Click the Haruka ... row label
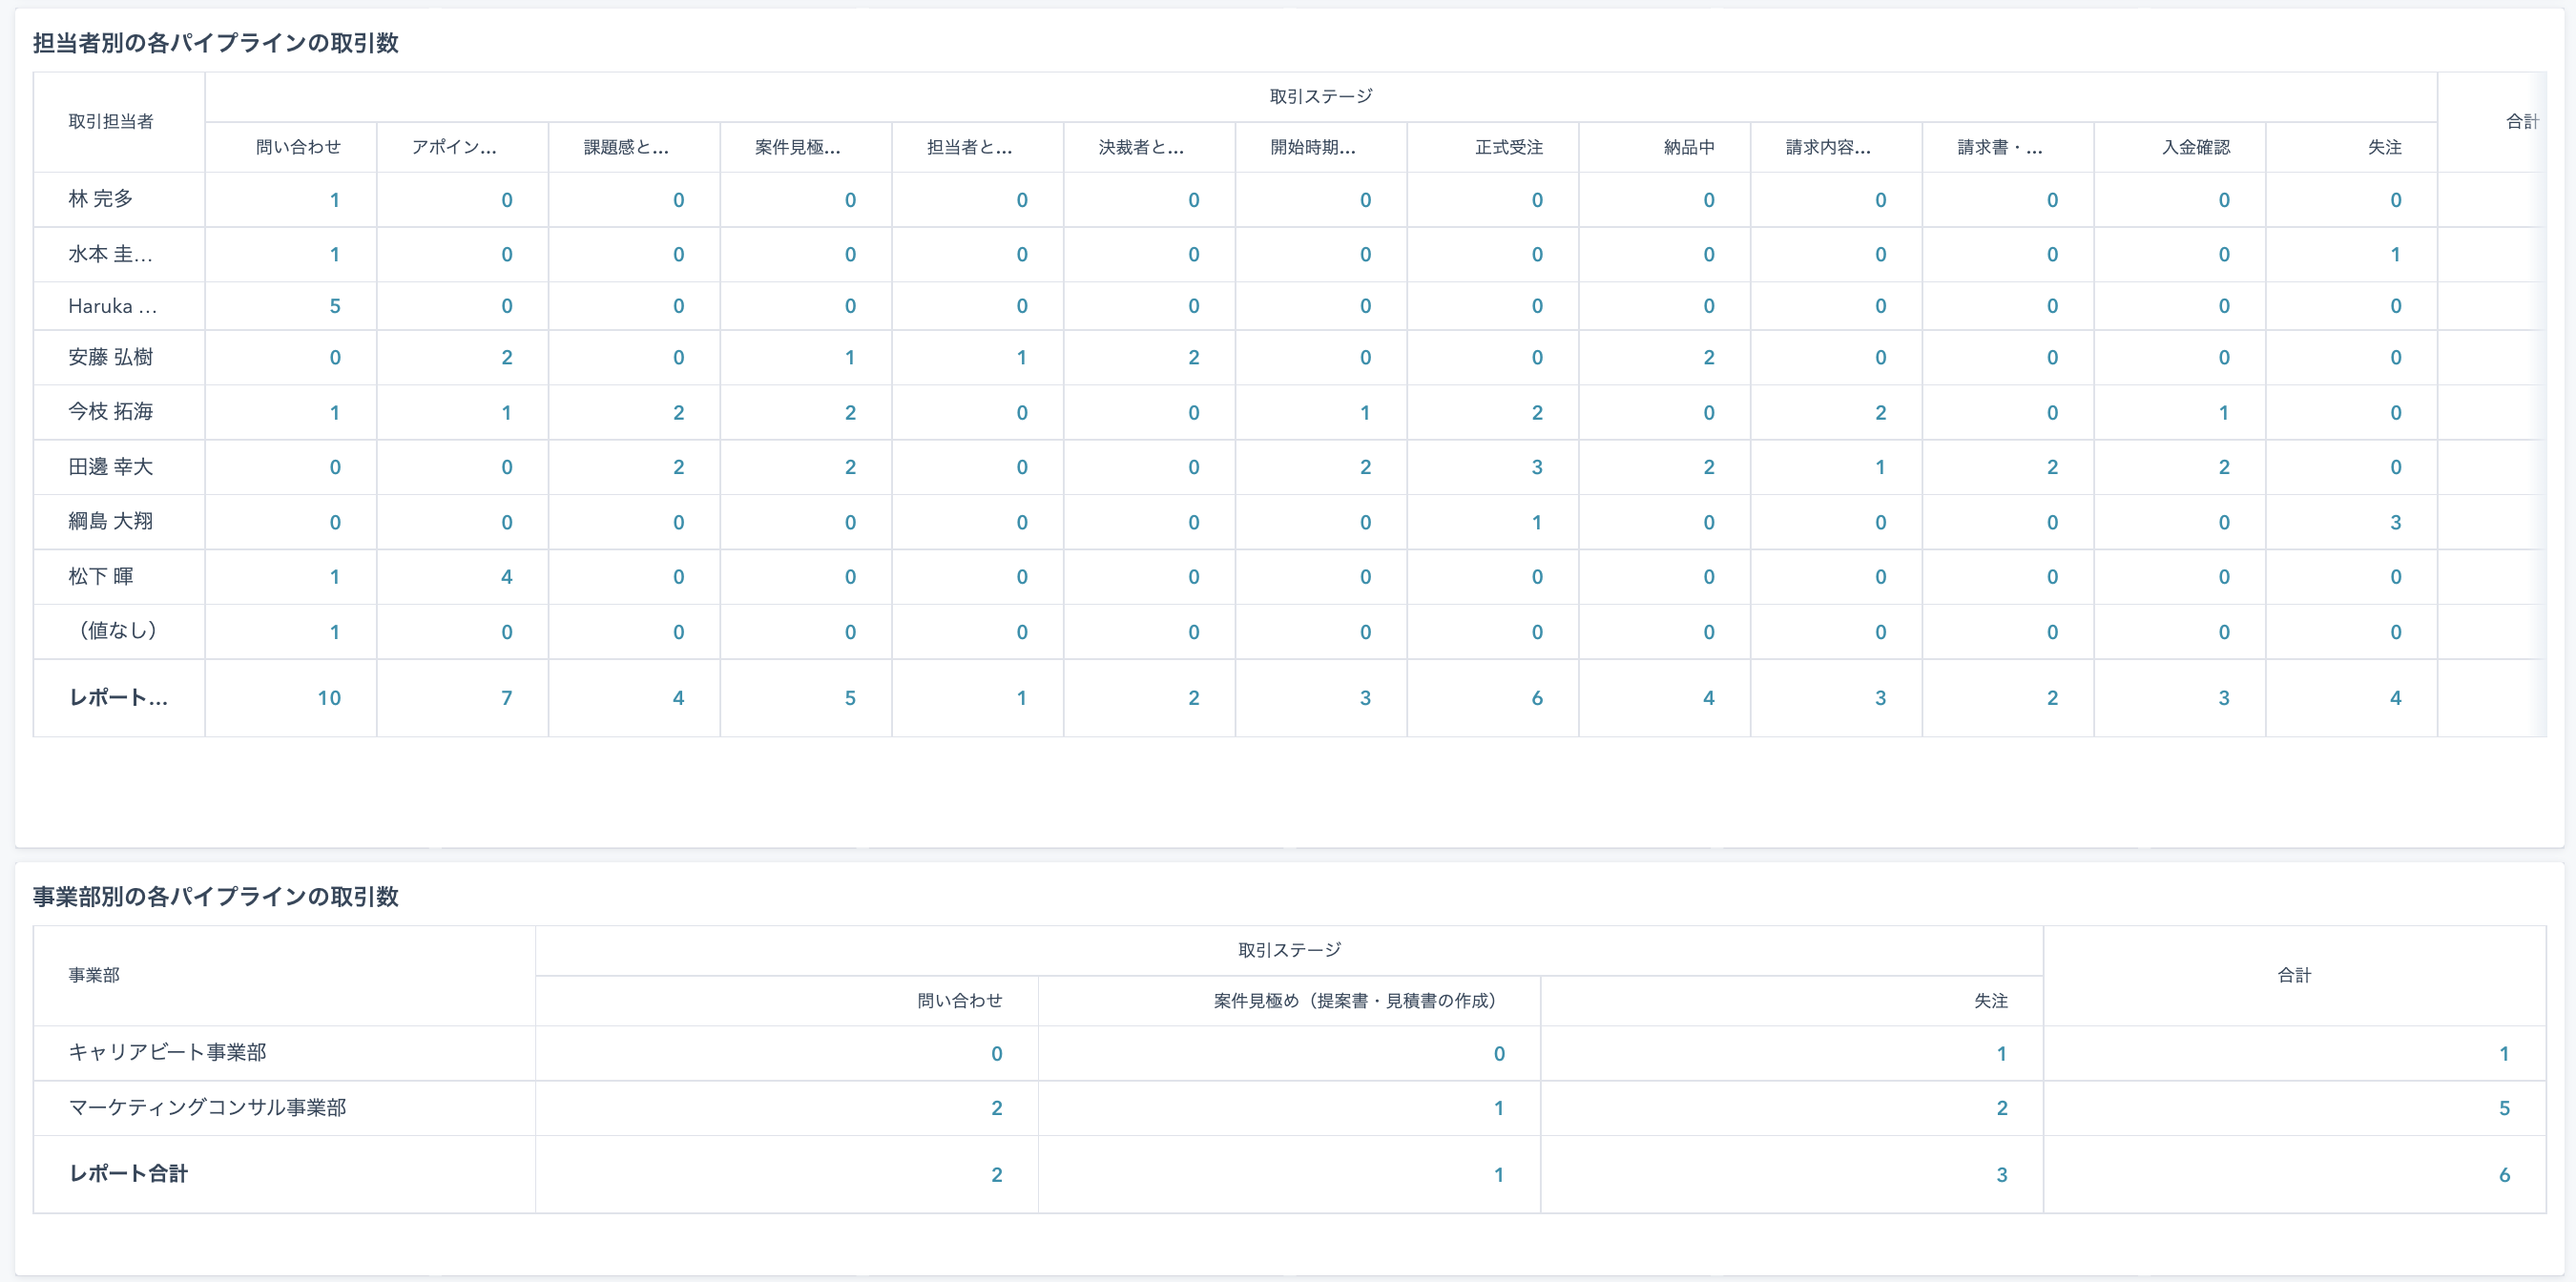Image resolution: width=2576 pixels, height=1282 pixels. point(112,306)
